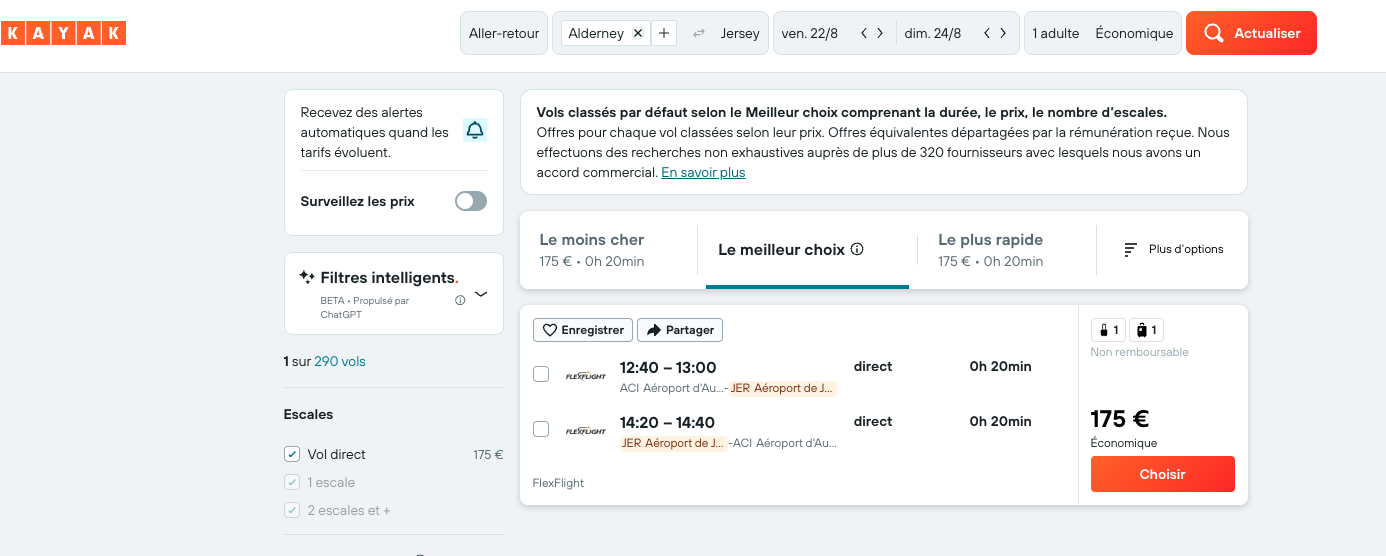Swap origin and destination airports

point(699,33)
